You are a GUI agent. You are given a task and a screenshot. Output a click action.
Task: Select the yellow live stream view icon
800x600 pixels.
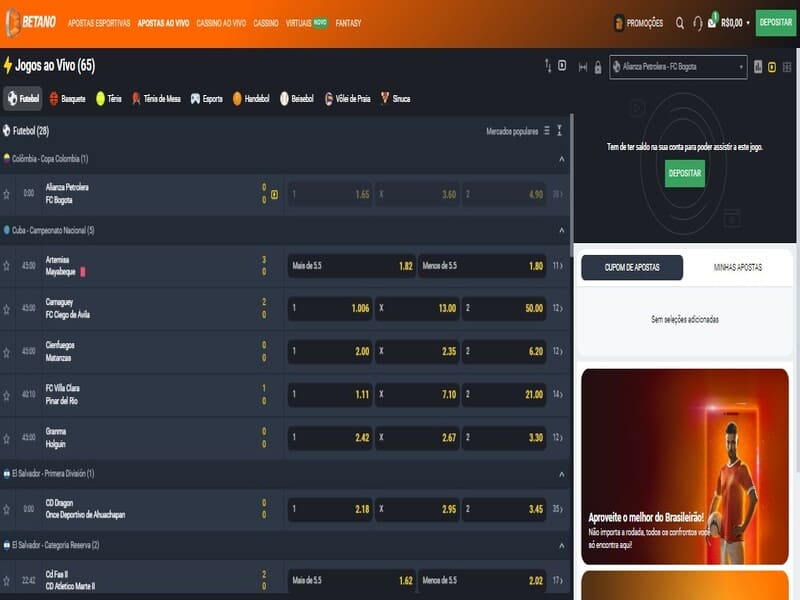click(772, 67)
